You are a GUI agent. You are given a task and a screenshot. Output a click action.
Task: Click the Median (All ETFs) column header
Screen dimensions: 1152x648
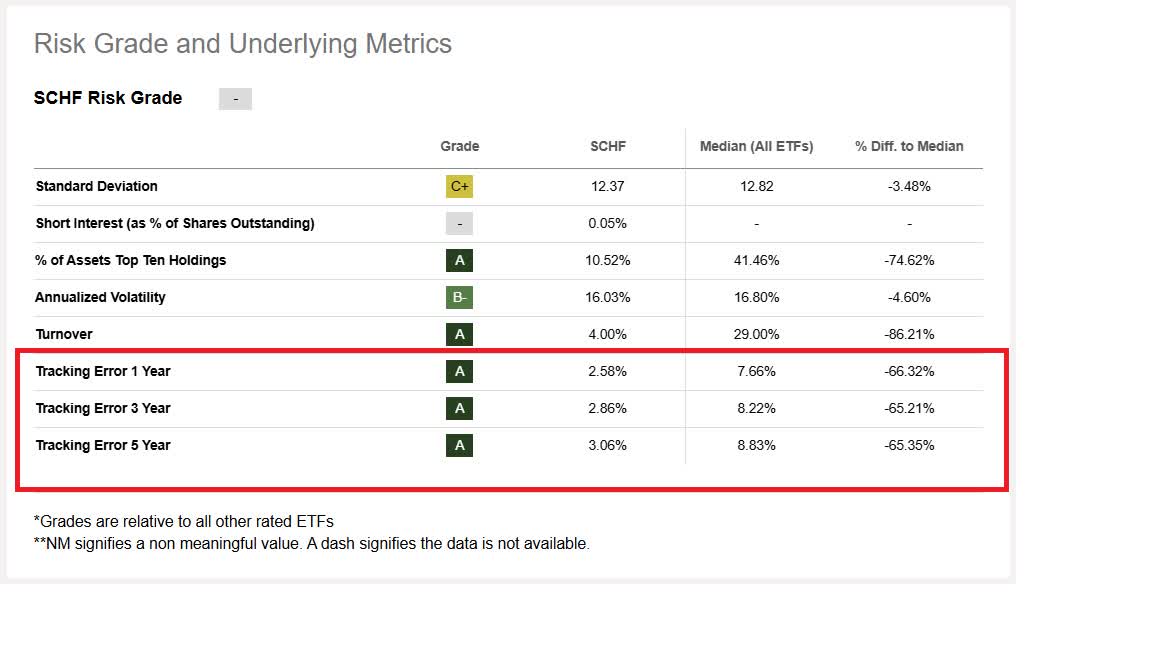tap(756, 146)
